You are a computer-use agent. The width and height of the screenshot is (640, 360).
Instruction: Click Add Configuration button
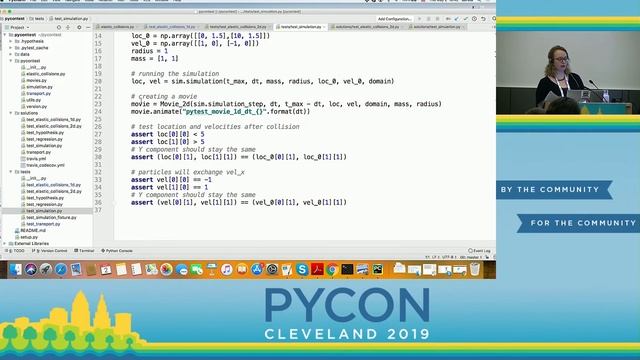[x=394, y=19]
